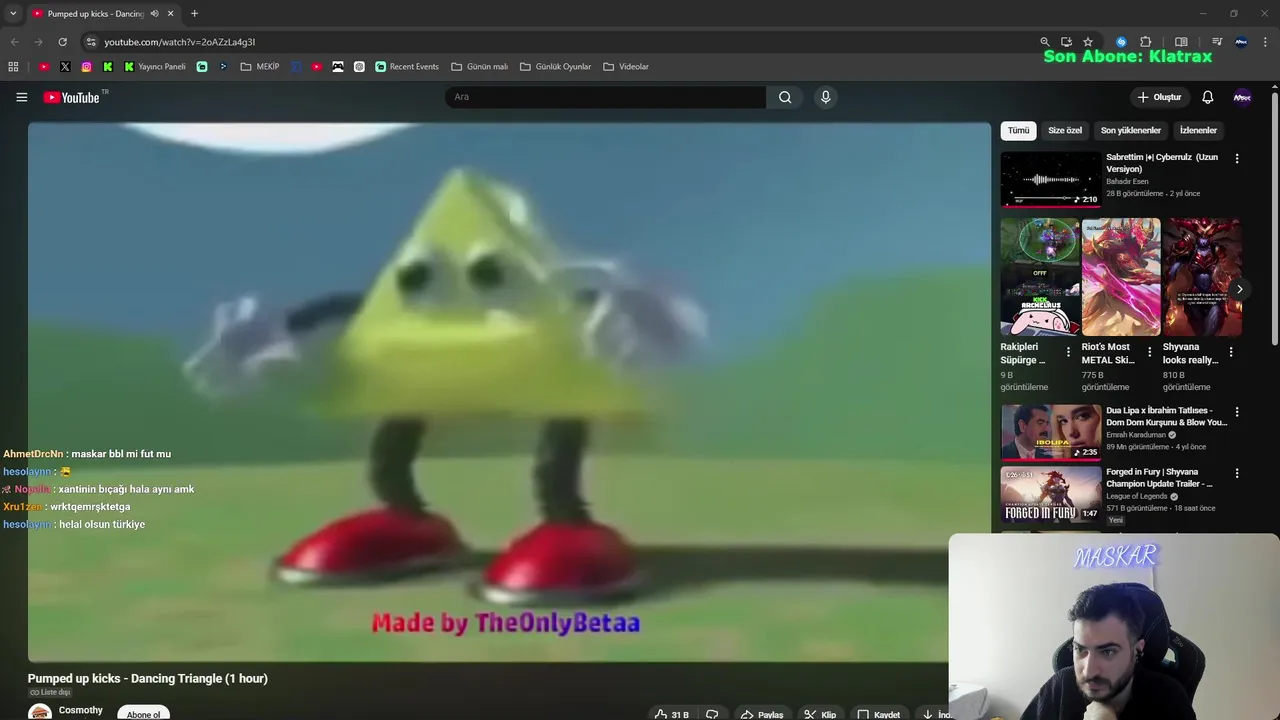
Task: Open the Cosmothy channel link
Action: click(x=81, y=710)
